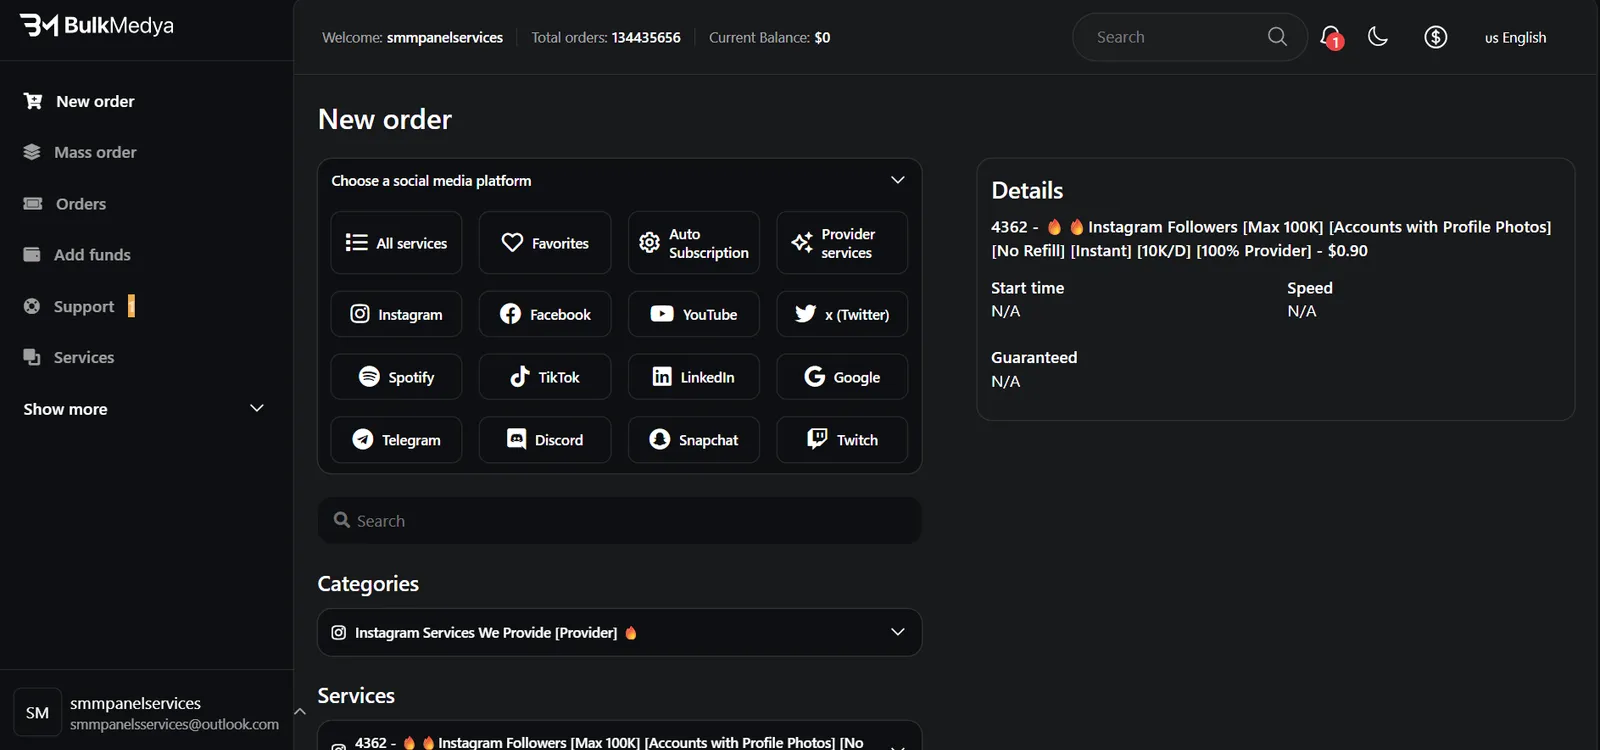Viewport: 1600px width, 750px height.
Task: Click the Speed label in Details
Action: point(1309,288)
